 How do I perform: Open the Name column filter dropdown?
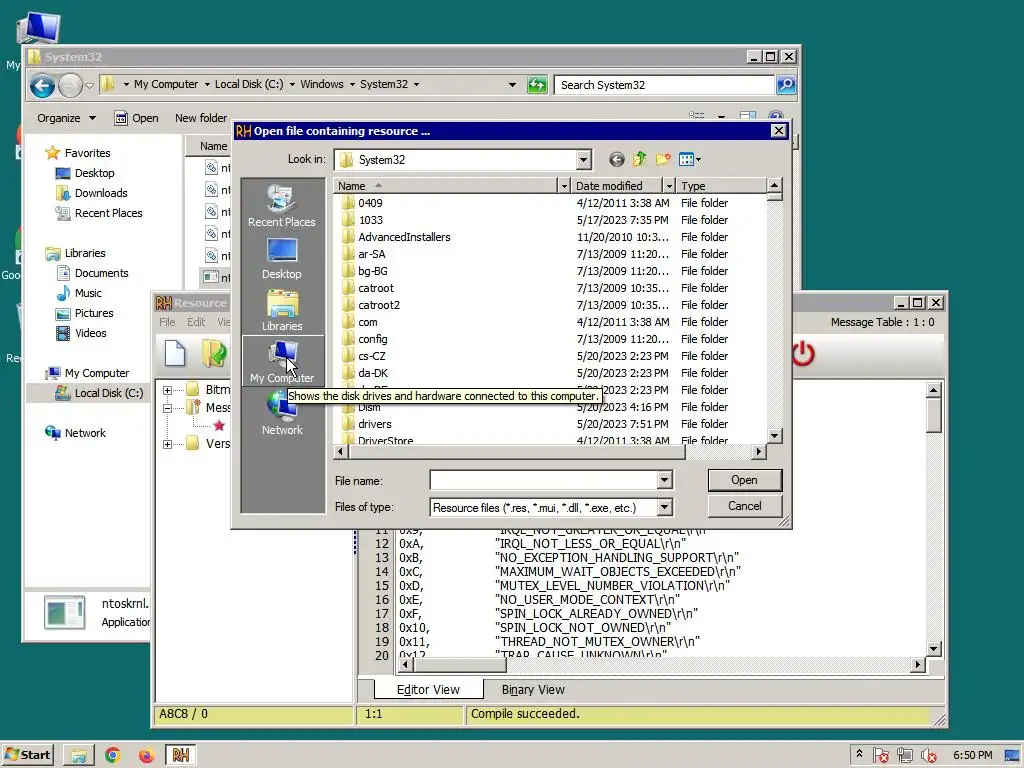pos(564,186)
